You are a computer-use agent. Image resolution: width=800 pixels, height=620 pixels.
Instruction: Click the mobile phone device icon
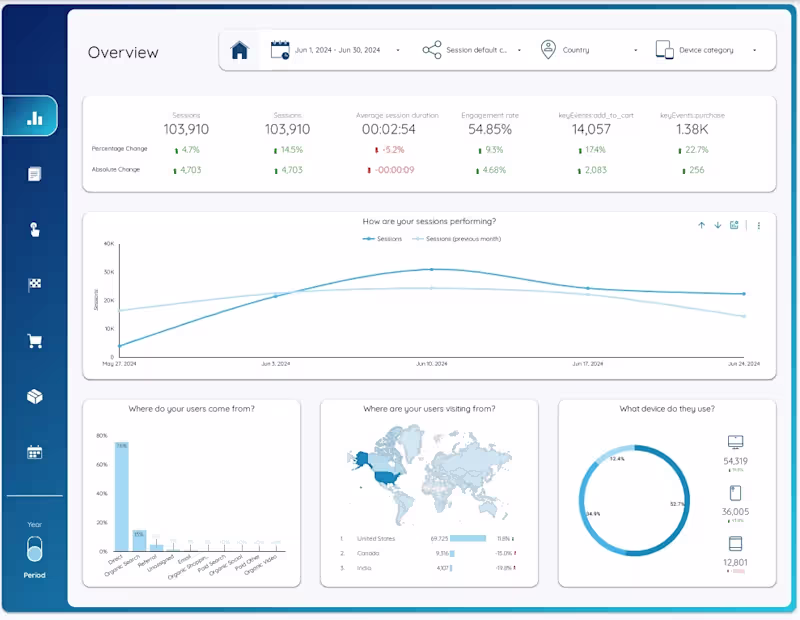click(x=735, y=493)
